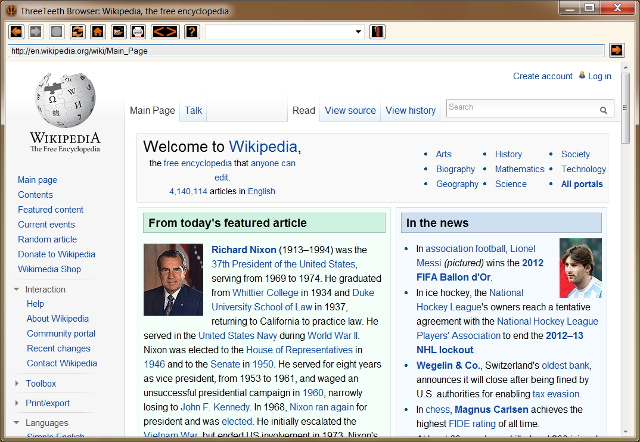
Task: Open the Society portal link
Action: [x=576, y=154]
